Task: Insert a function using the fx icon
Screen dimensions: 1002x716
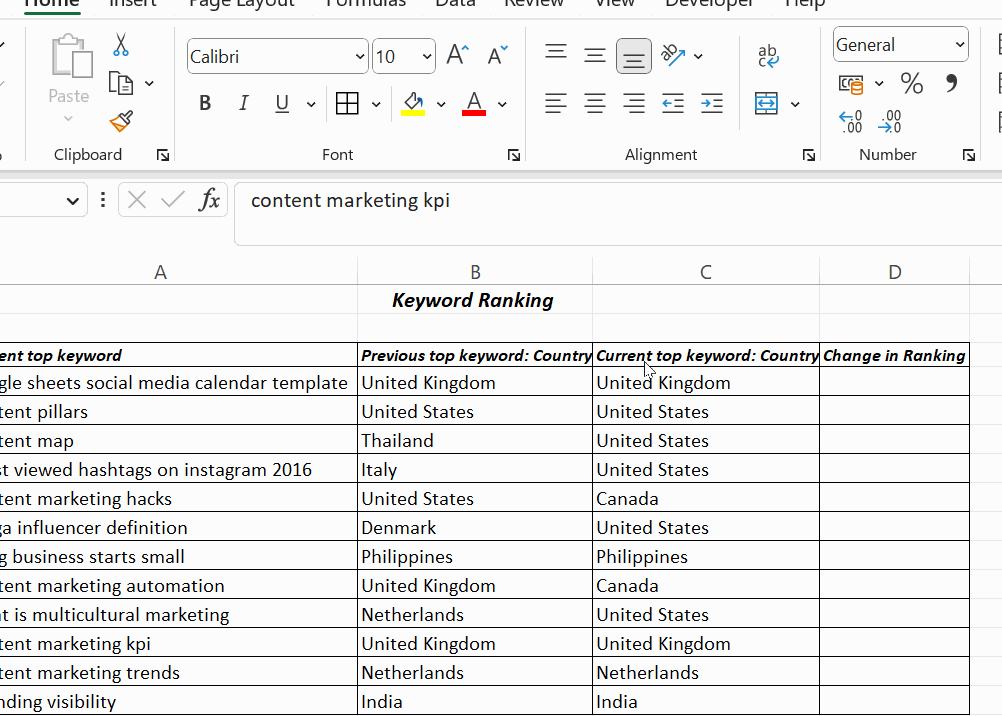Action: point(209,200)
